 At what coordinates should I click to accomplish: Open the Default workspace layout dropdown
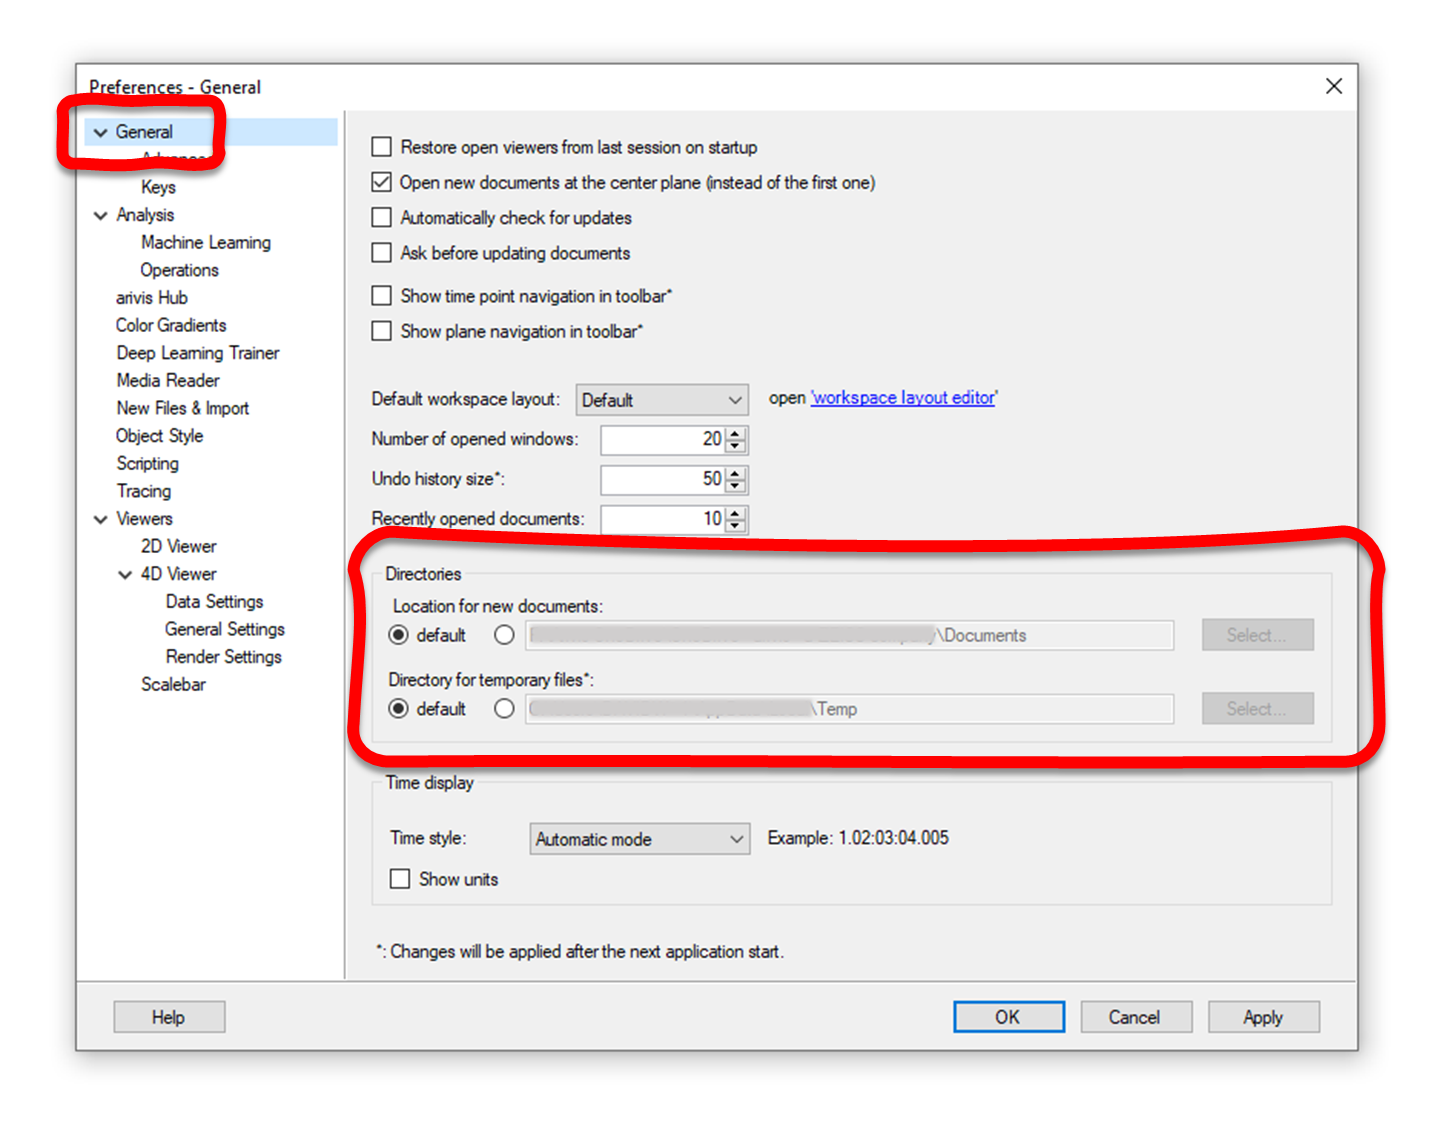(x=661, y=399)
